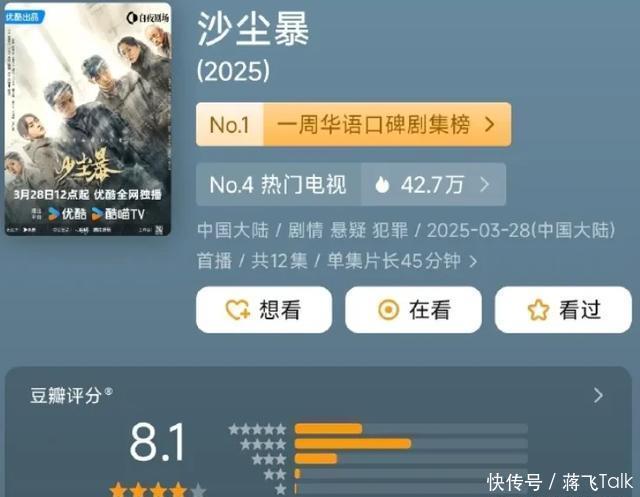This screenshot has height=497, width=640.
Task: Tap the five-star rating distribution bar
Action: pyautogui.click(x=411, y=428)
